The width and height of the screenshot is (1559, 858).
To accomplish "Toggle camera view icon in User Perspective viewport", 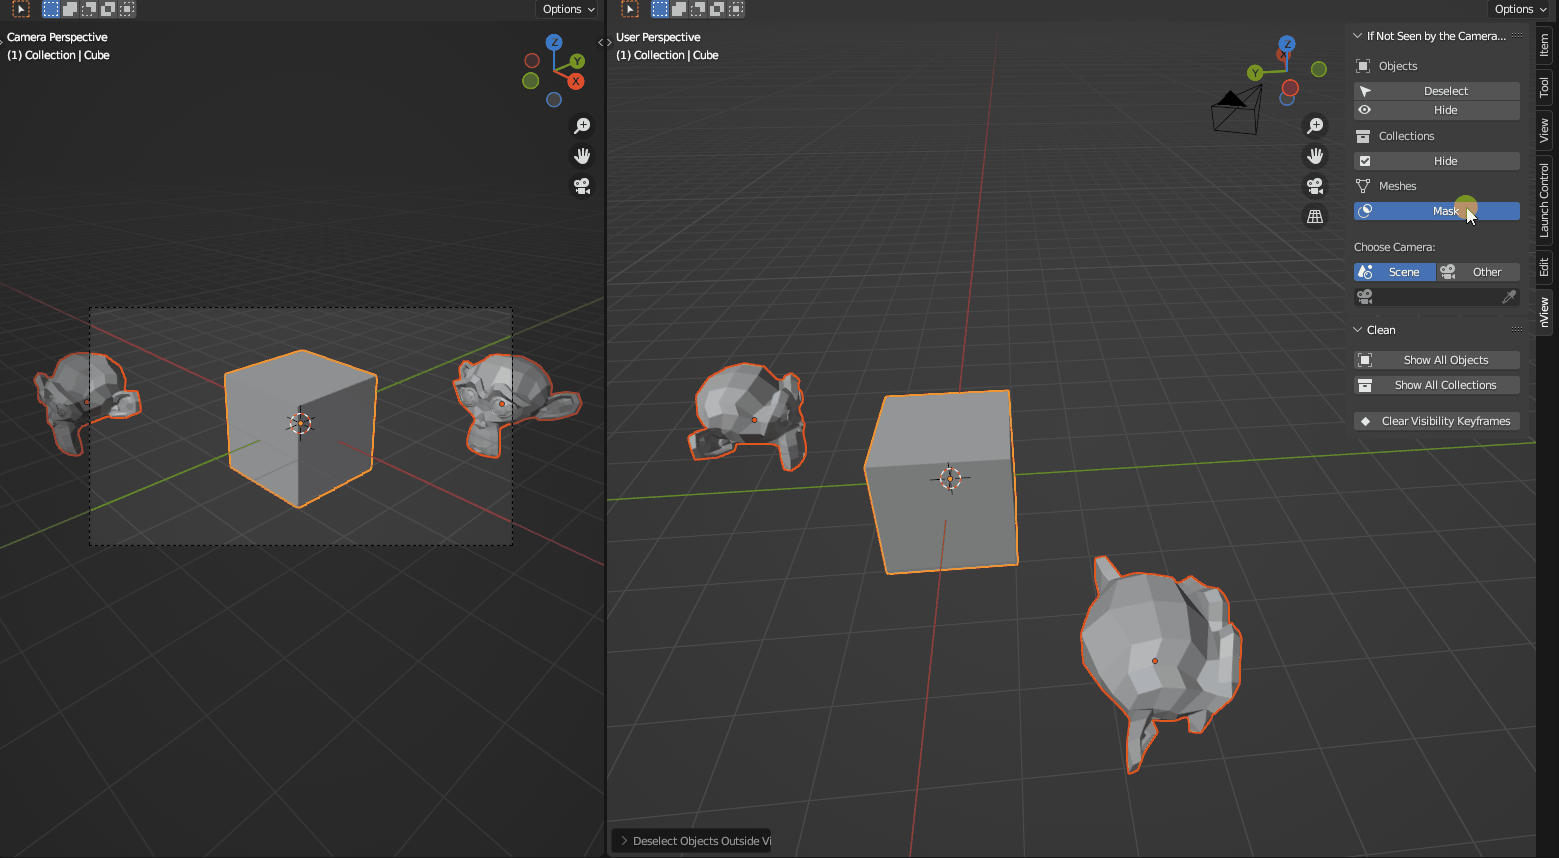I will (1315, 186).
